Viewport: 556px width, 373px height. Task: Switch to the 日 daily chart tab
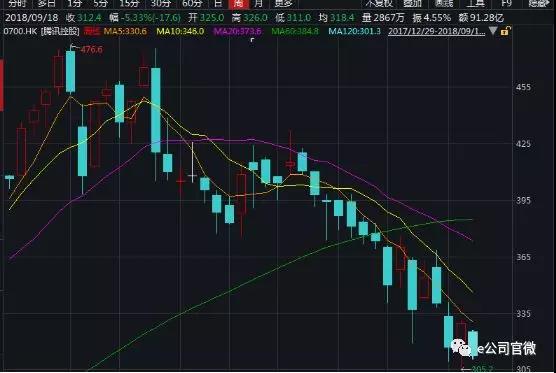click(x=218, y=3)
